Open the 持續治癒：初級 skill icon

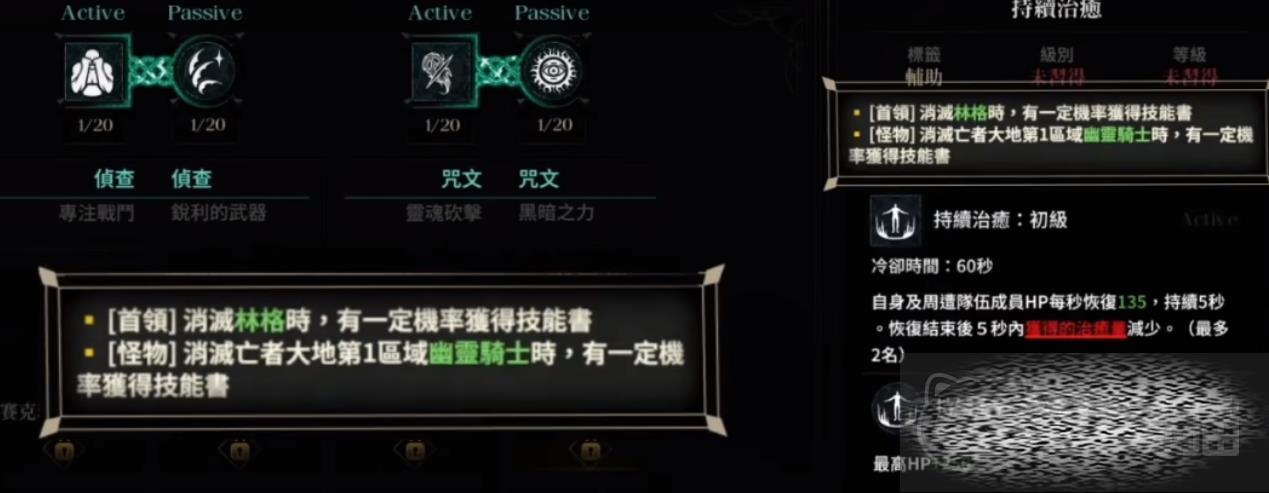tap(896, 219)
